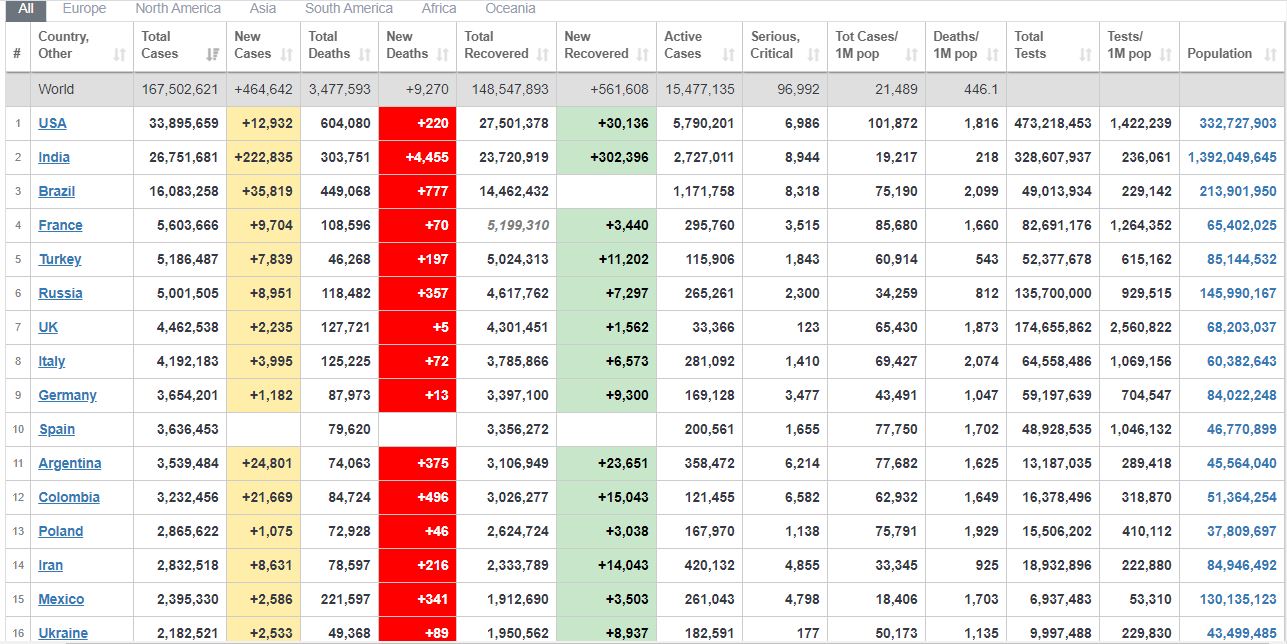The width and height of the screenshot is (1287, 644).
Task: Click the Population column header label
Action: tap(1219, 54)
